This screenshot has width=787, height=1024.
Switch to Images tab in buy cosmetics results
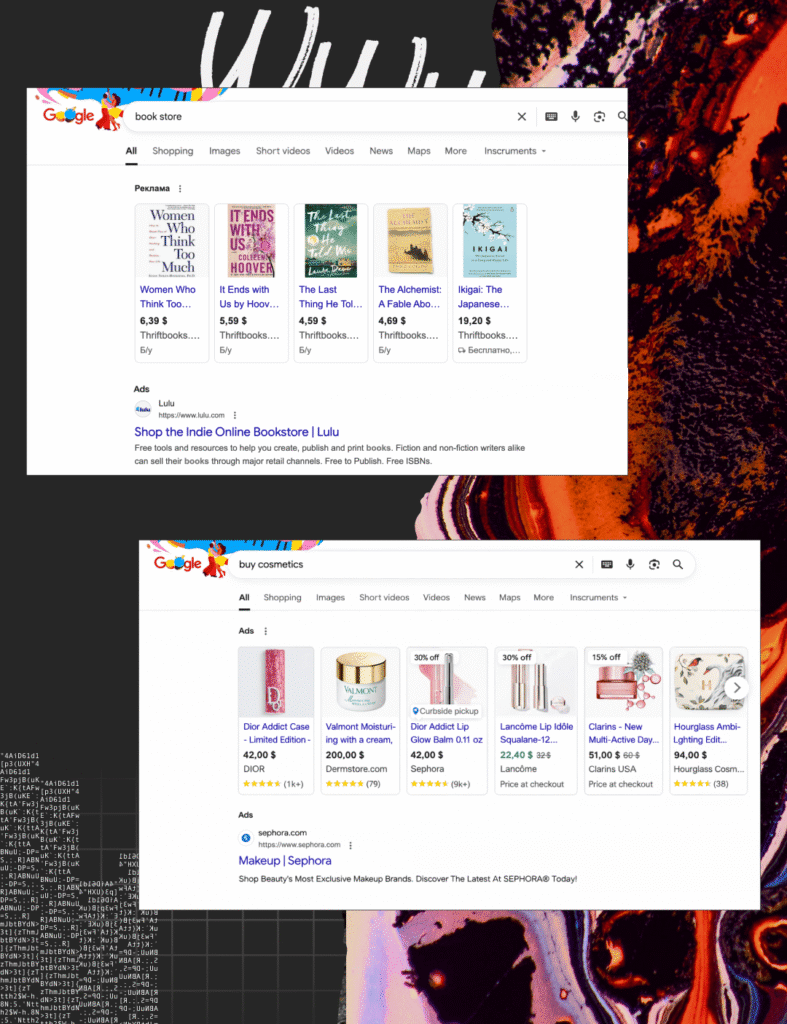(330, 598)
